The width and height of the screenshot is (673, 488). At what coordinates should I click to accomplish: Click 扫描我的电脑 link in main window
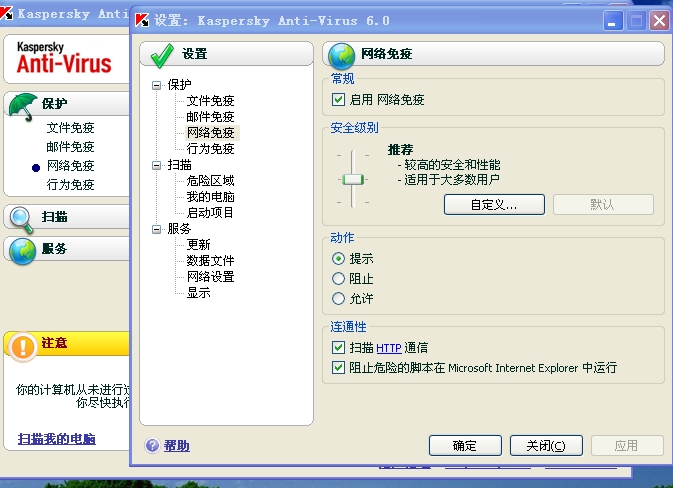57,439
